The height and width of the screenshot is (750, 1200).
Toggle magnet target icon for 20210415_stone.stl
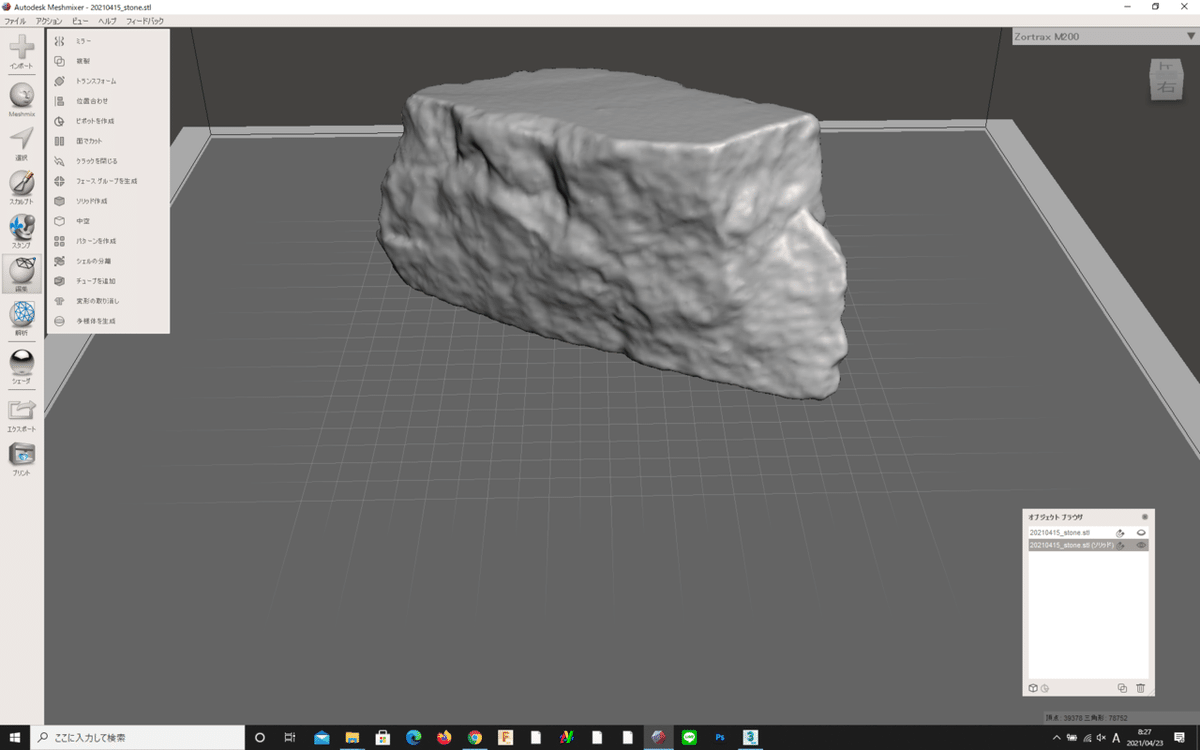pyautogui.click(x=1121, y=533)
